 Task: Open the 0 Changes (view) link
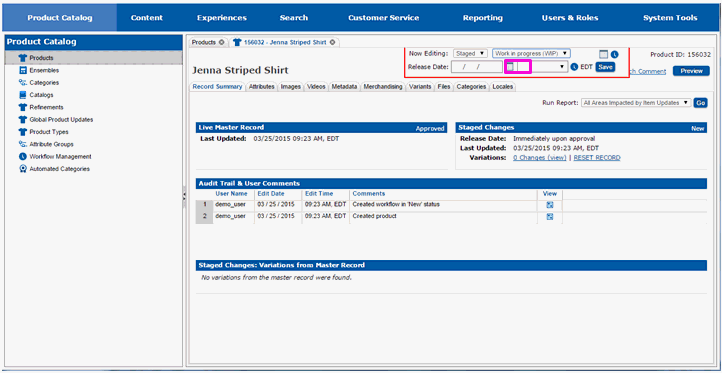tap(539, 157)
